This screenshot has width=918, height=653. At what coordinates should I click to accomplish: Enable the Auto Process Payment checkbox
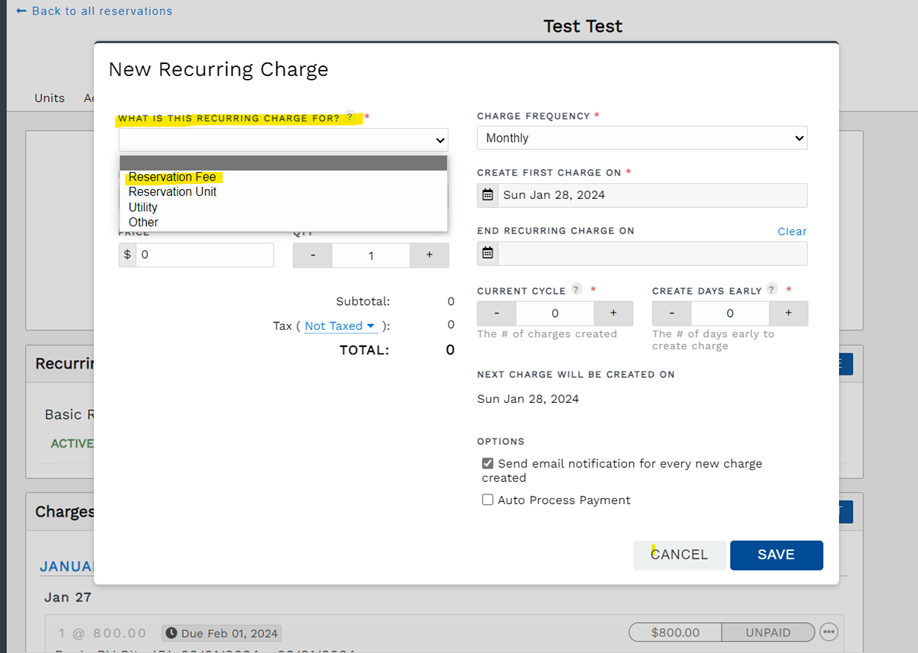point(488,500)
